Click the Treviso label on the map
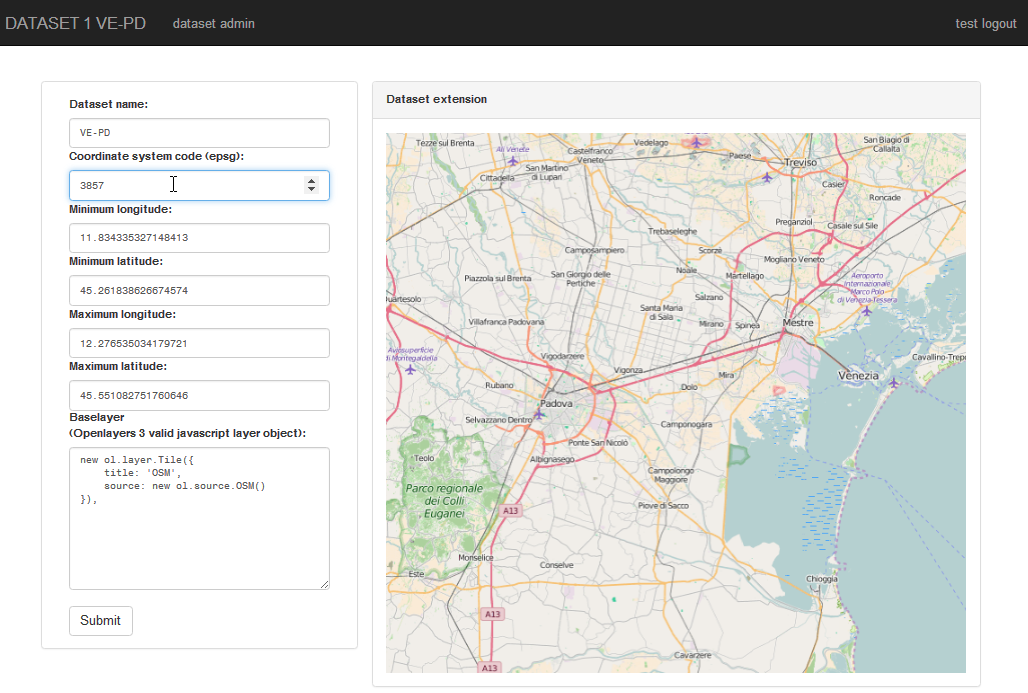 tap(801, 162)
